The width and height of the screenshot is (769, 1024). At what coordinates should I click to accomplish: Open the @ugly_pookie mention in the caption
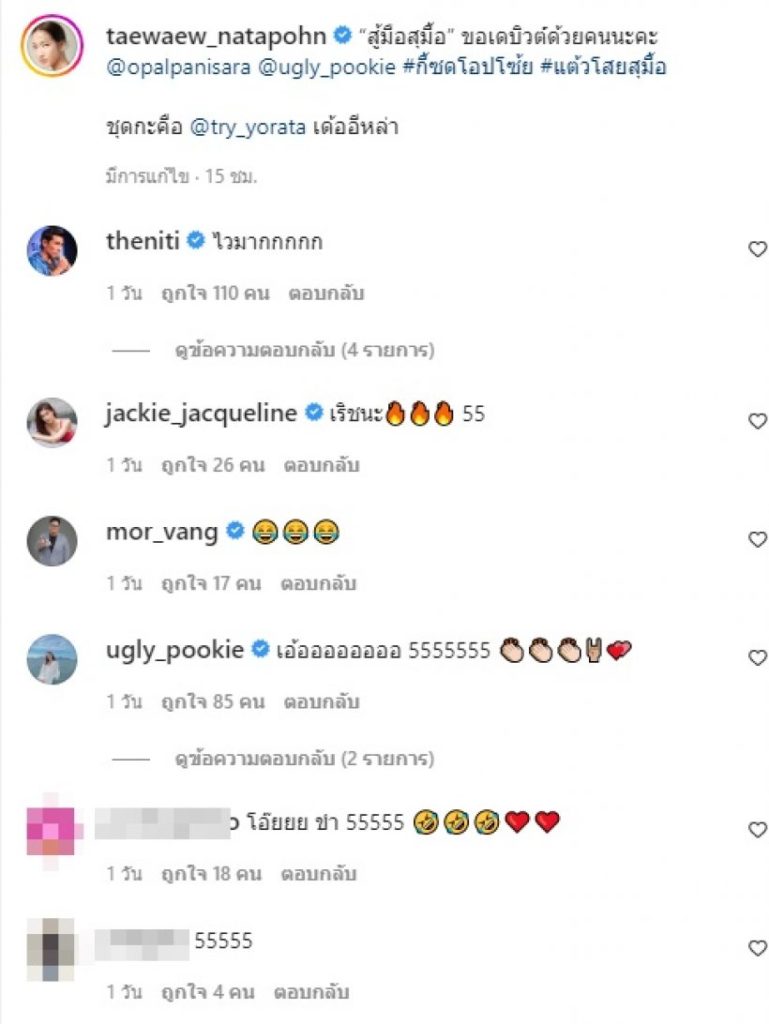[x=327, y=67]
